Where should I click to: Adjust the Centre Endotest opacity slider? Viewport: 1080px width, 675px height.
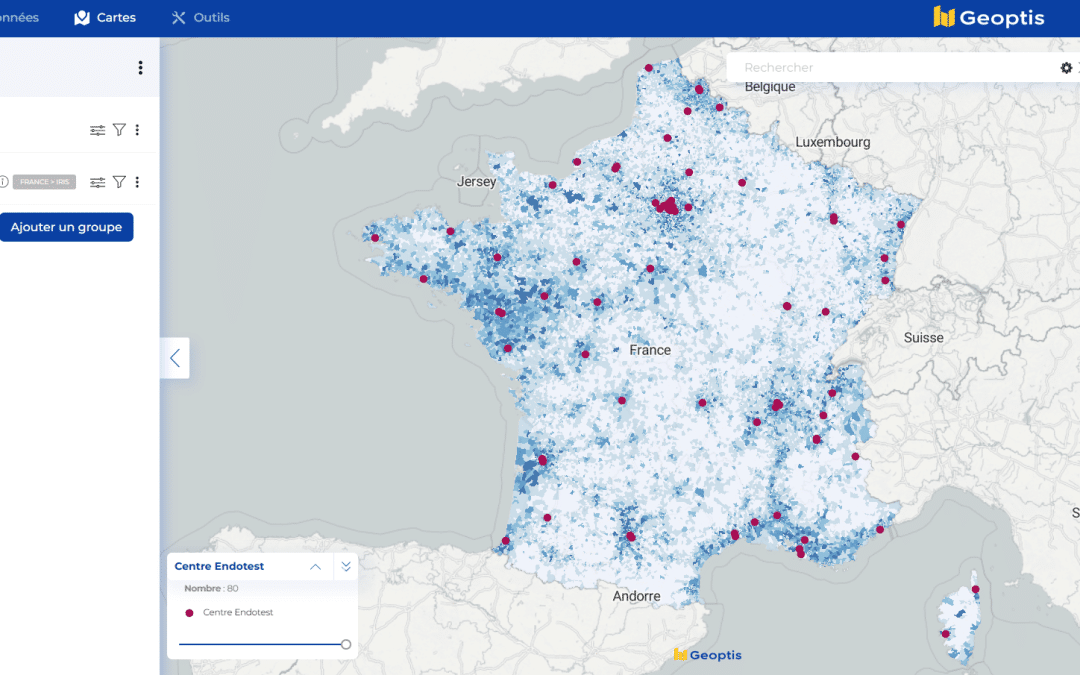[346, 645]
